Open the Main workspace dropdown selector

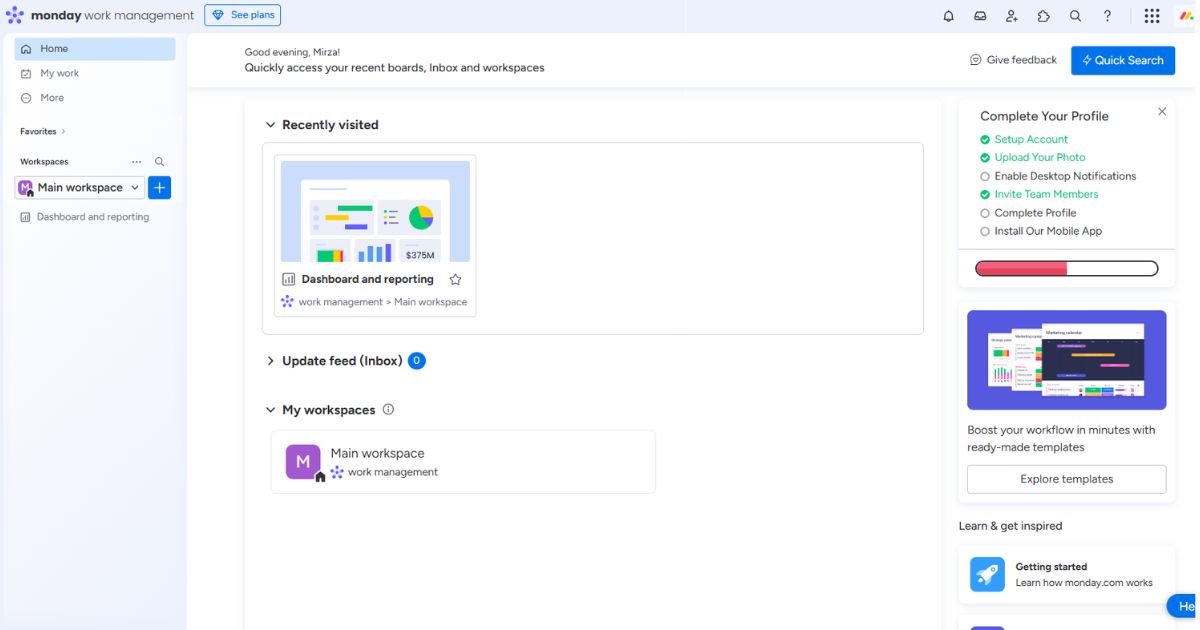coord(80,188)
